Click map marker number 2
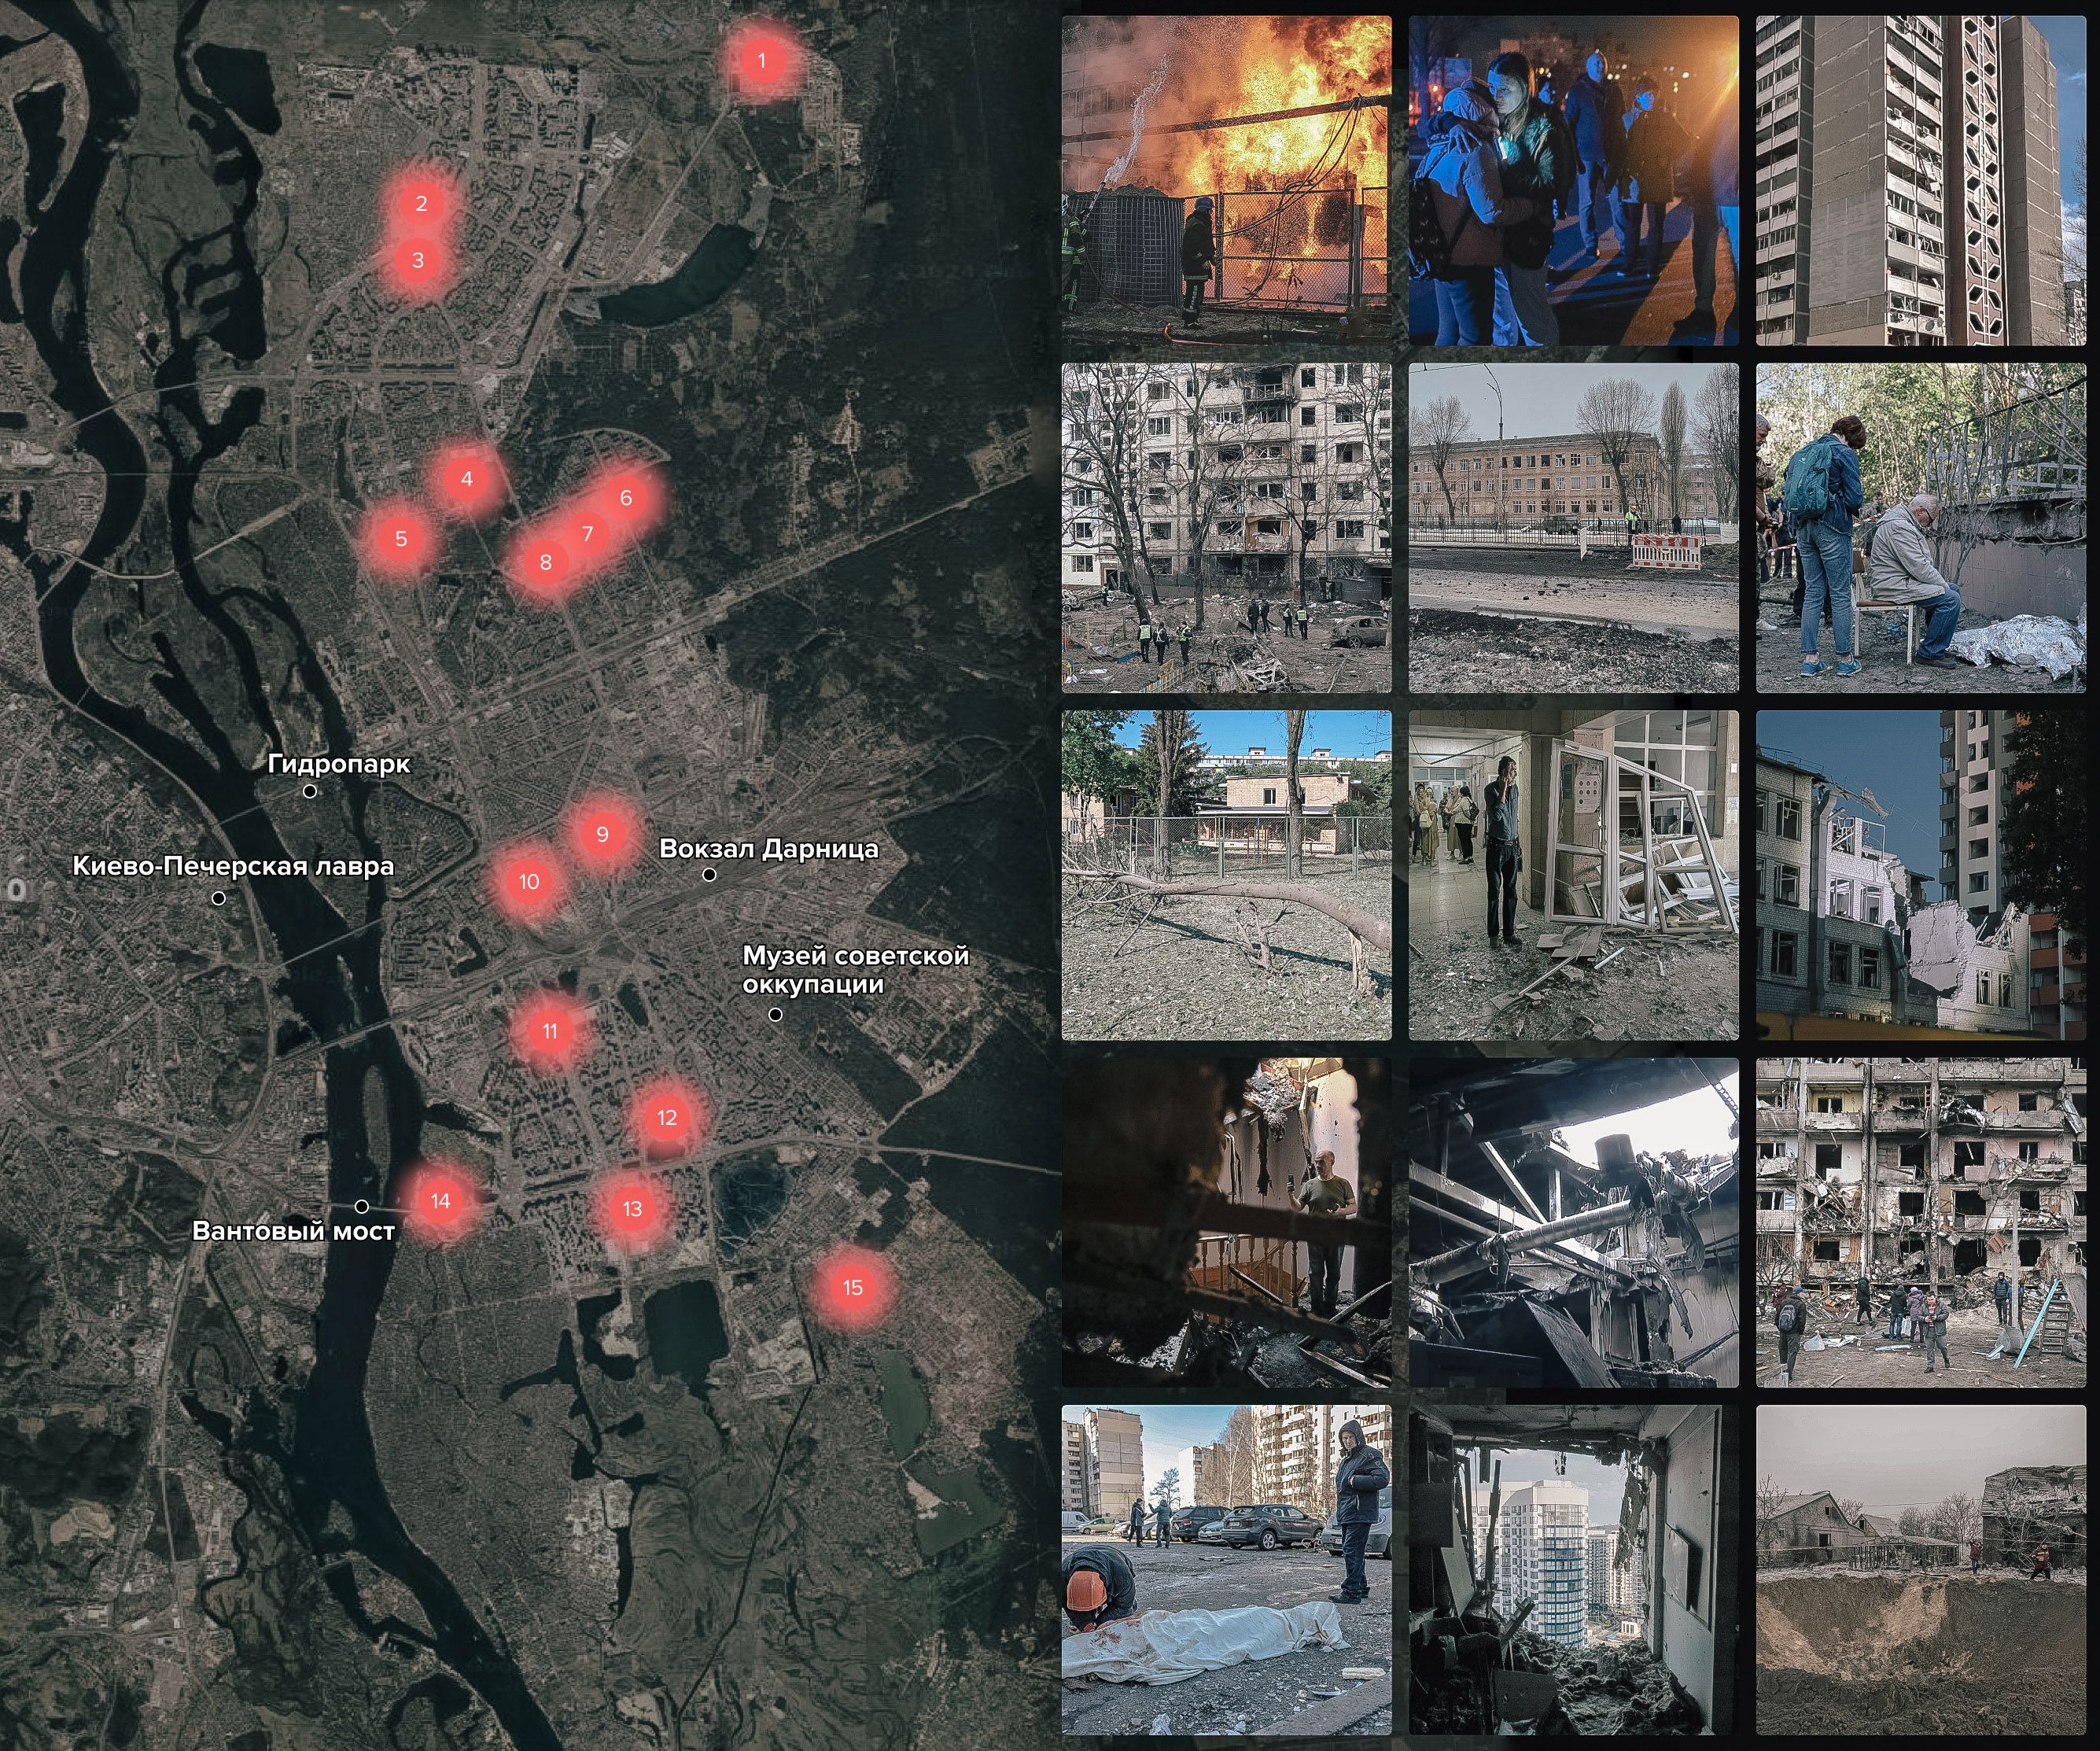2100x1751 pixels. (x=421, y=204)
